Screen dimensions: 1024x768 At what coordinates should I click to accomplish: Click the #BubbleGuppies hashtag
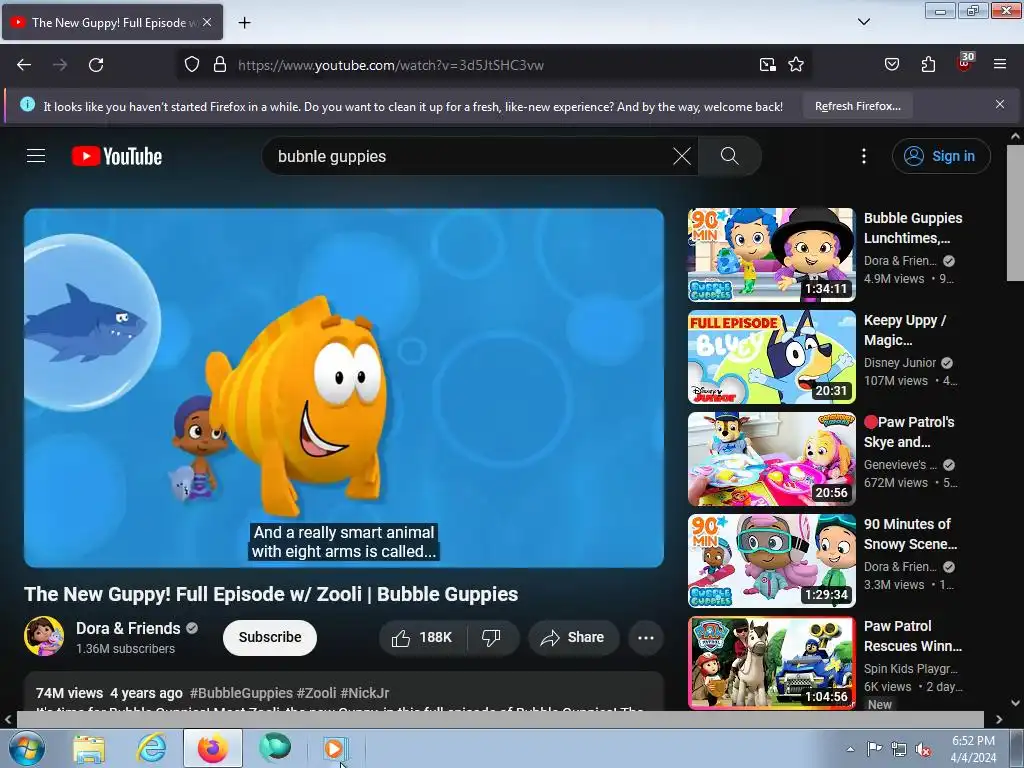coord(241,693)
